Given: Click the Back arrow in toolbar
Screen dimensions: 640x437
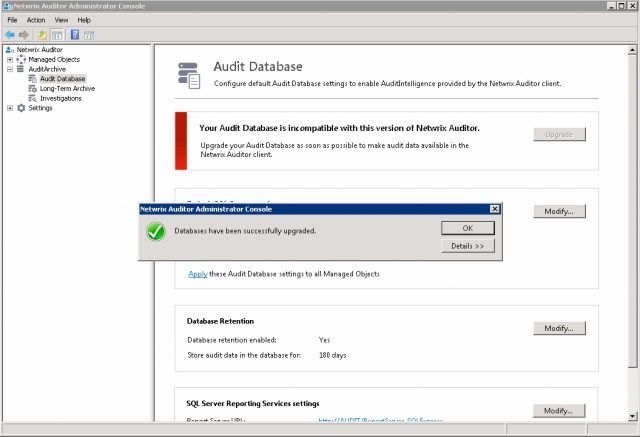Looking at the screenshot, I should (10, 35).
